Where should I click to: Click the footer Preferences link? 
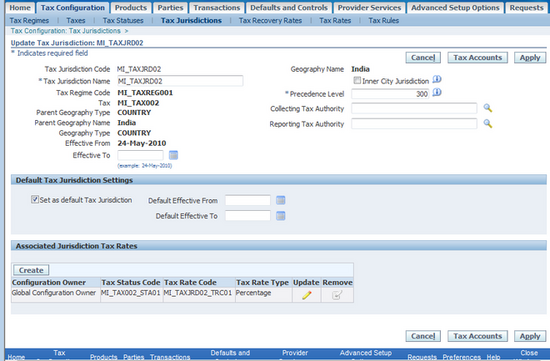[x=462, y=357]
